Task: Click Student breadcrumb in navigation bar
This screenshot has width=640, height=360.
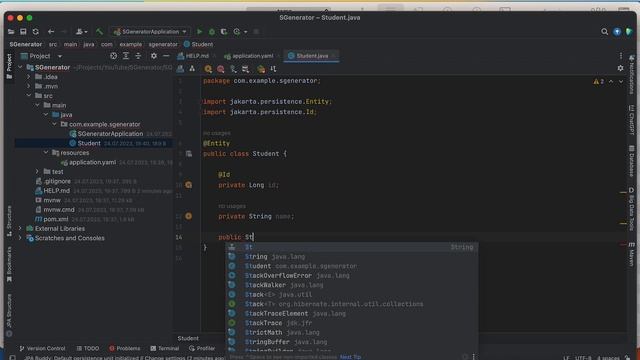Action: [x=198, y=44]
